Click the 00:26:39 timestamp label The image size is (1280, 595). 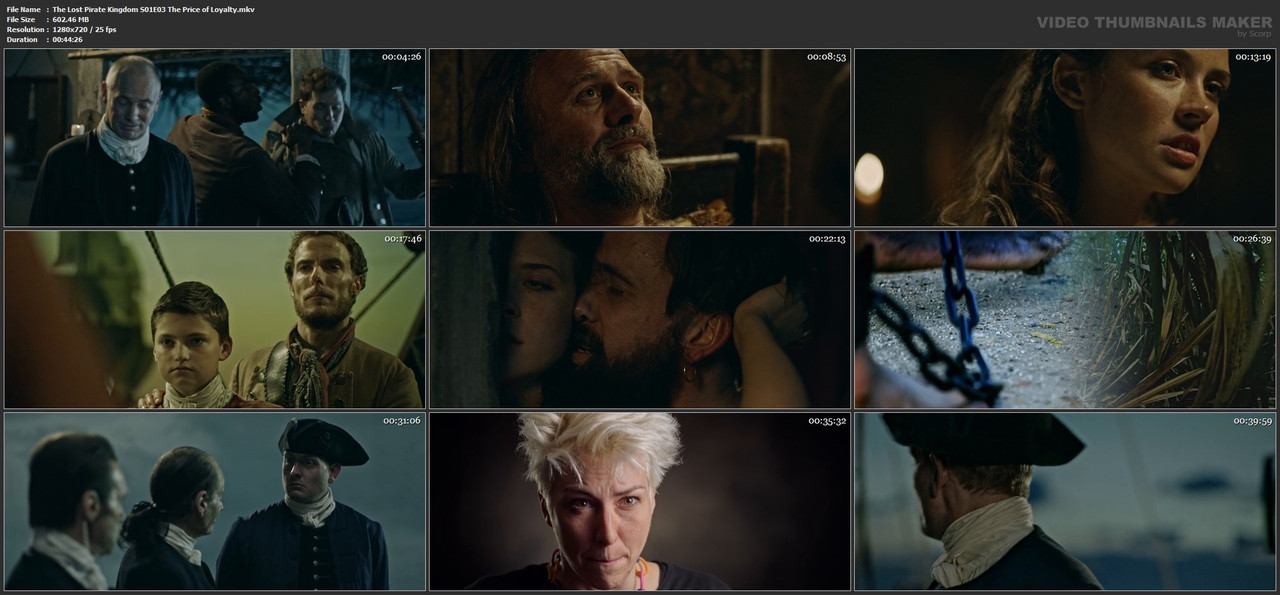[x=1252, y=239]
